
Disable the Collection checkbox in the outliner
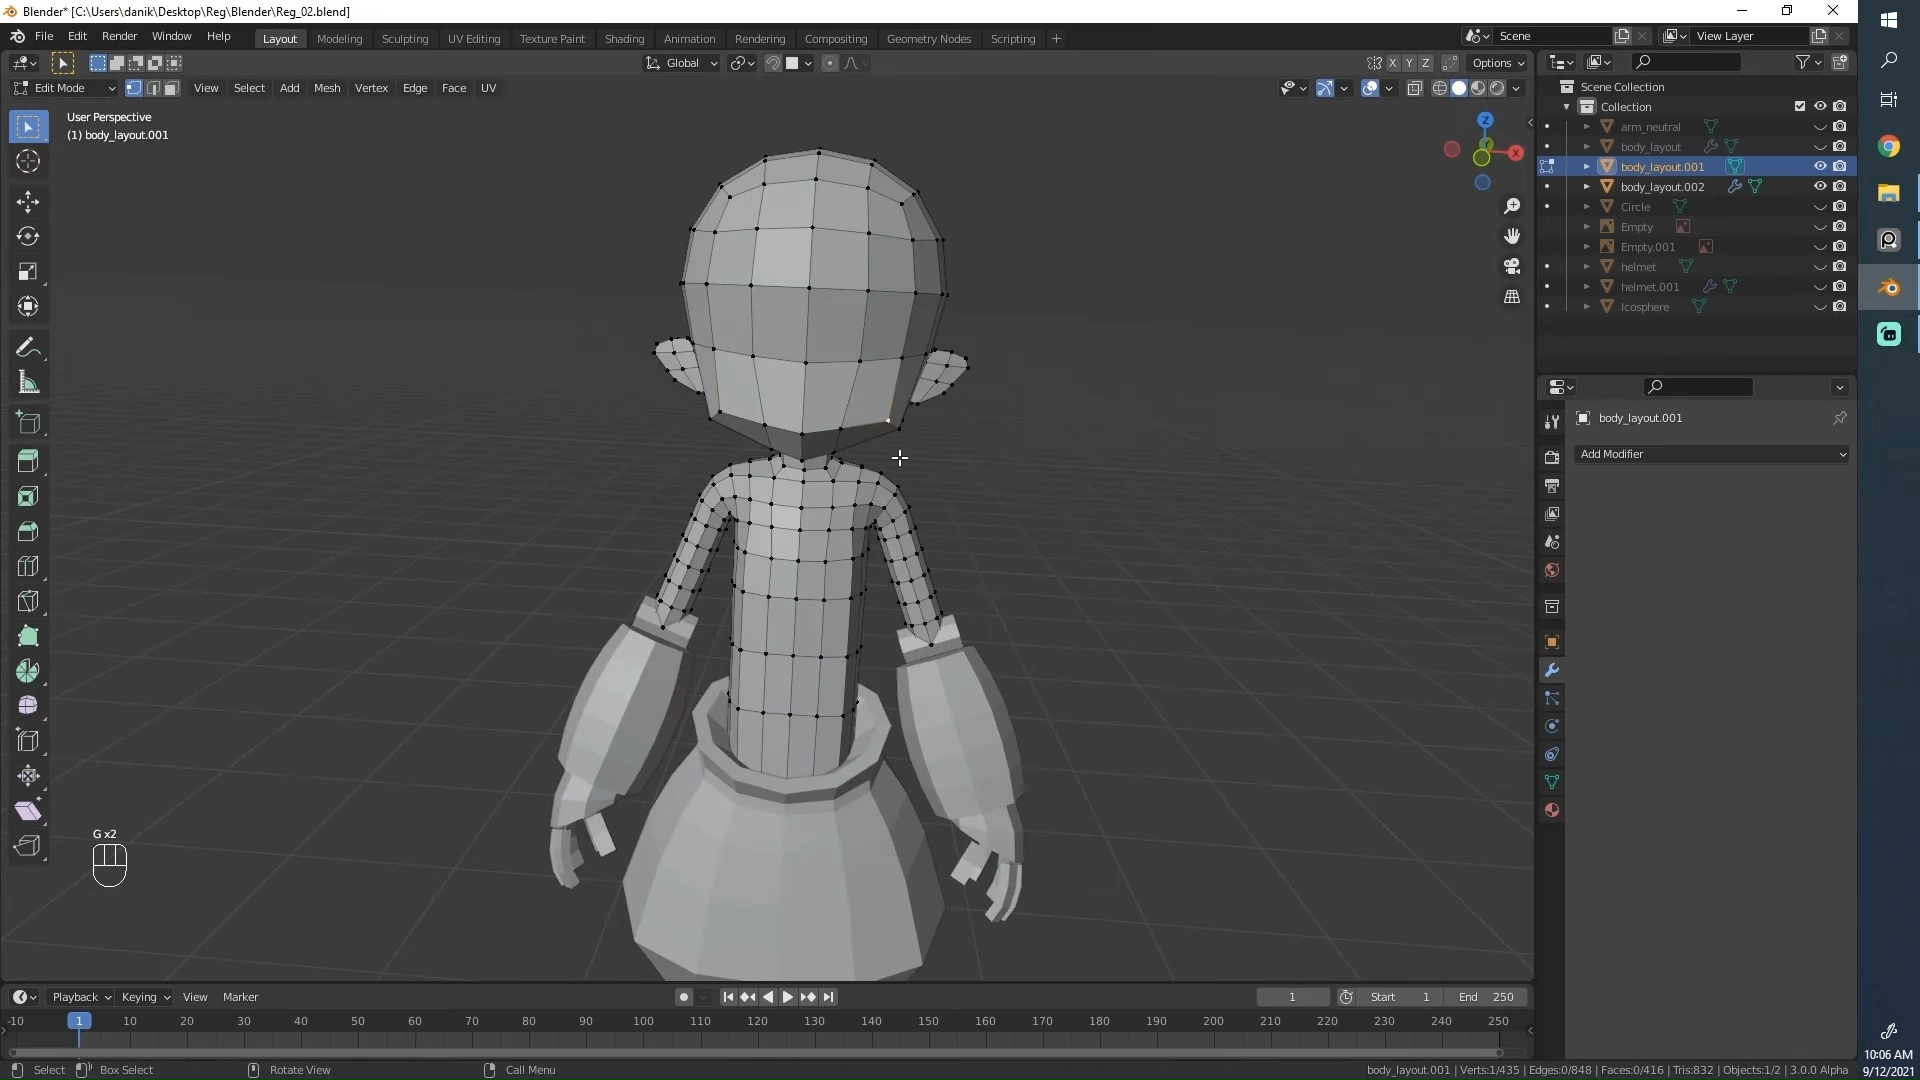point(1799,106)
